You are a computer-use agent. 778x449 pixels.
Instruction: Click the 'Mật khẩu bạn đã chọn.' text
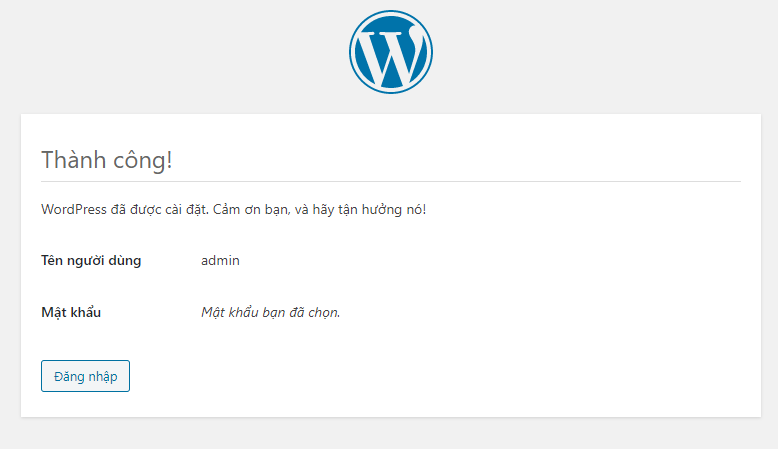pyautogui.click(x=270, y=312)
